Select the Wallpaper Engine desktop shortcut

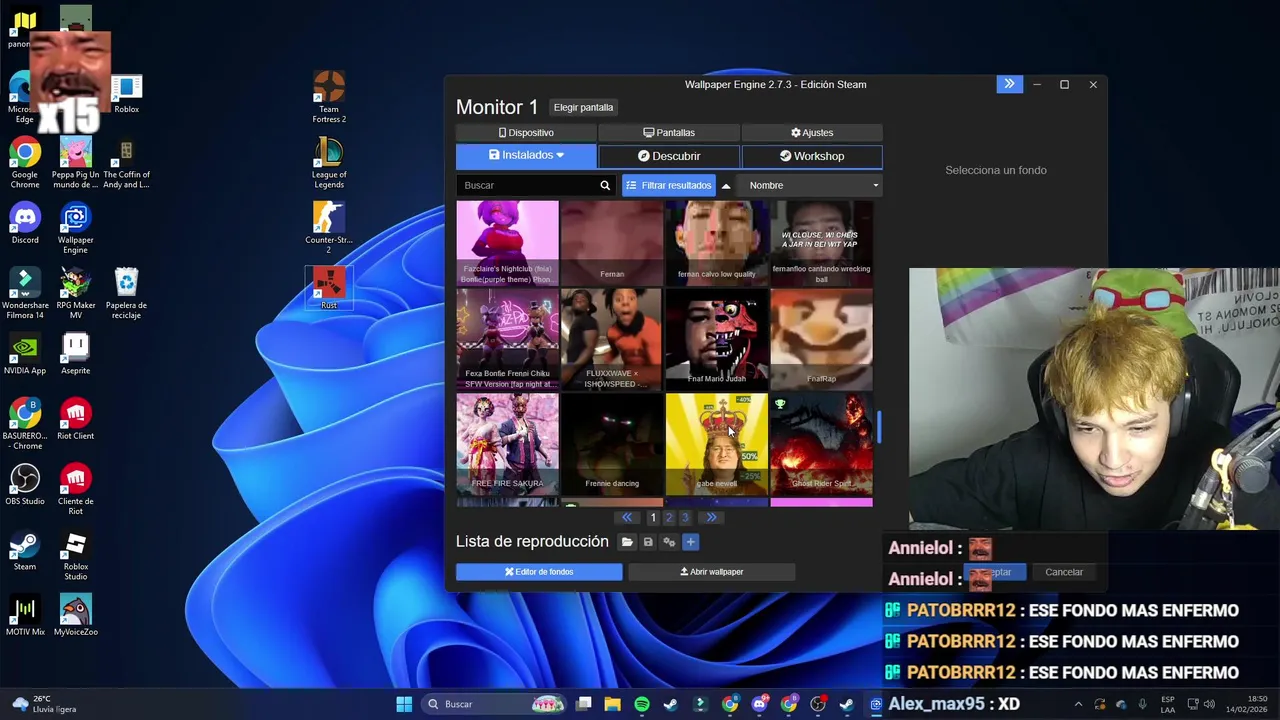click(75, 227)
